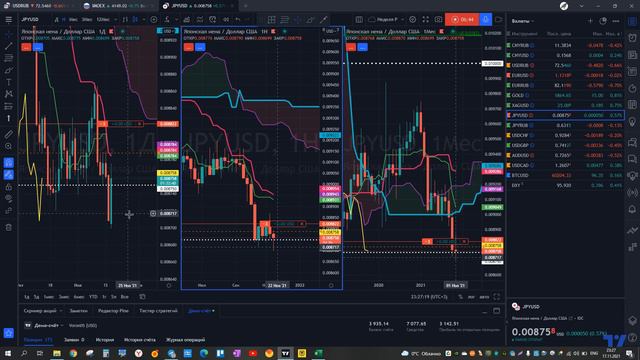Open YouTube from the taskbar
This screenshot has width=640, height=360.
253,353
